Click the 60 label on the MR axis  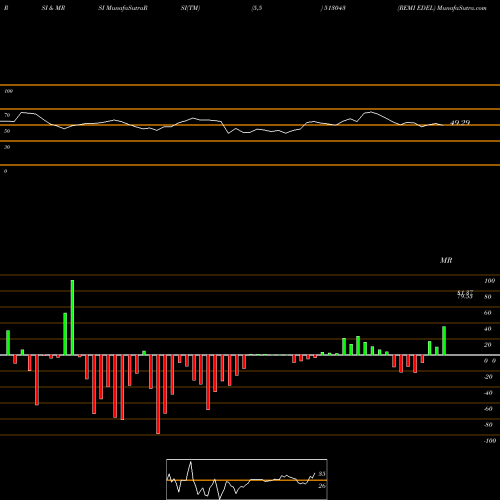(x=487, y=313)
